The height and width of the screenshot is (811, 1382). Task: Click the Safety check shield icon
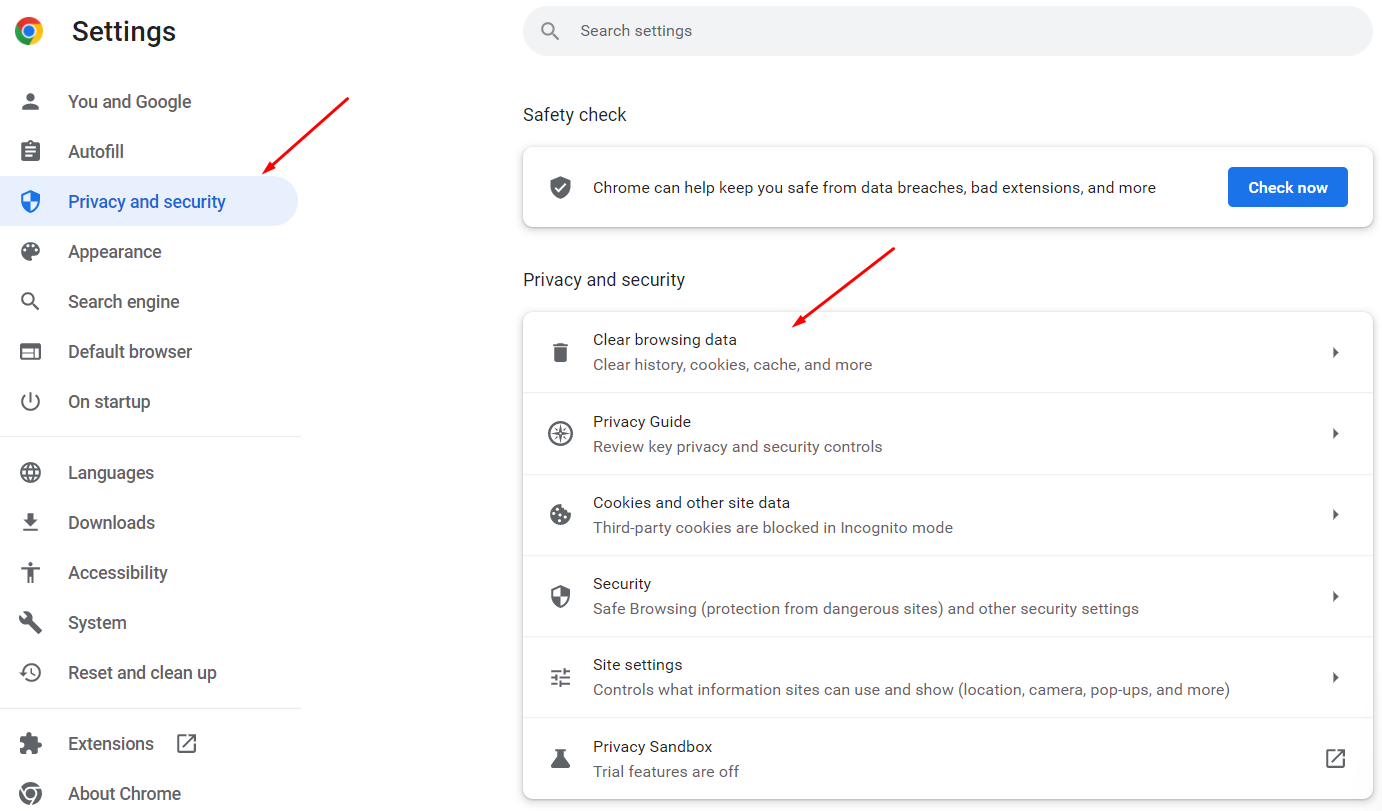[559, 187]
